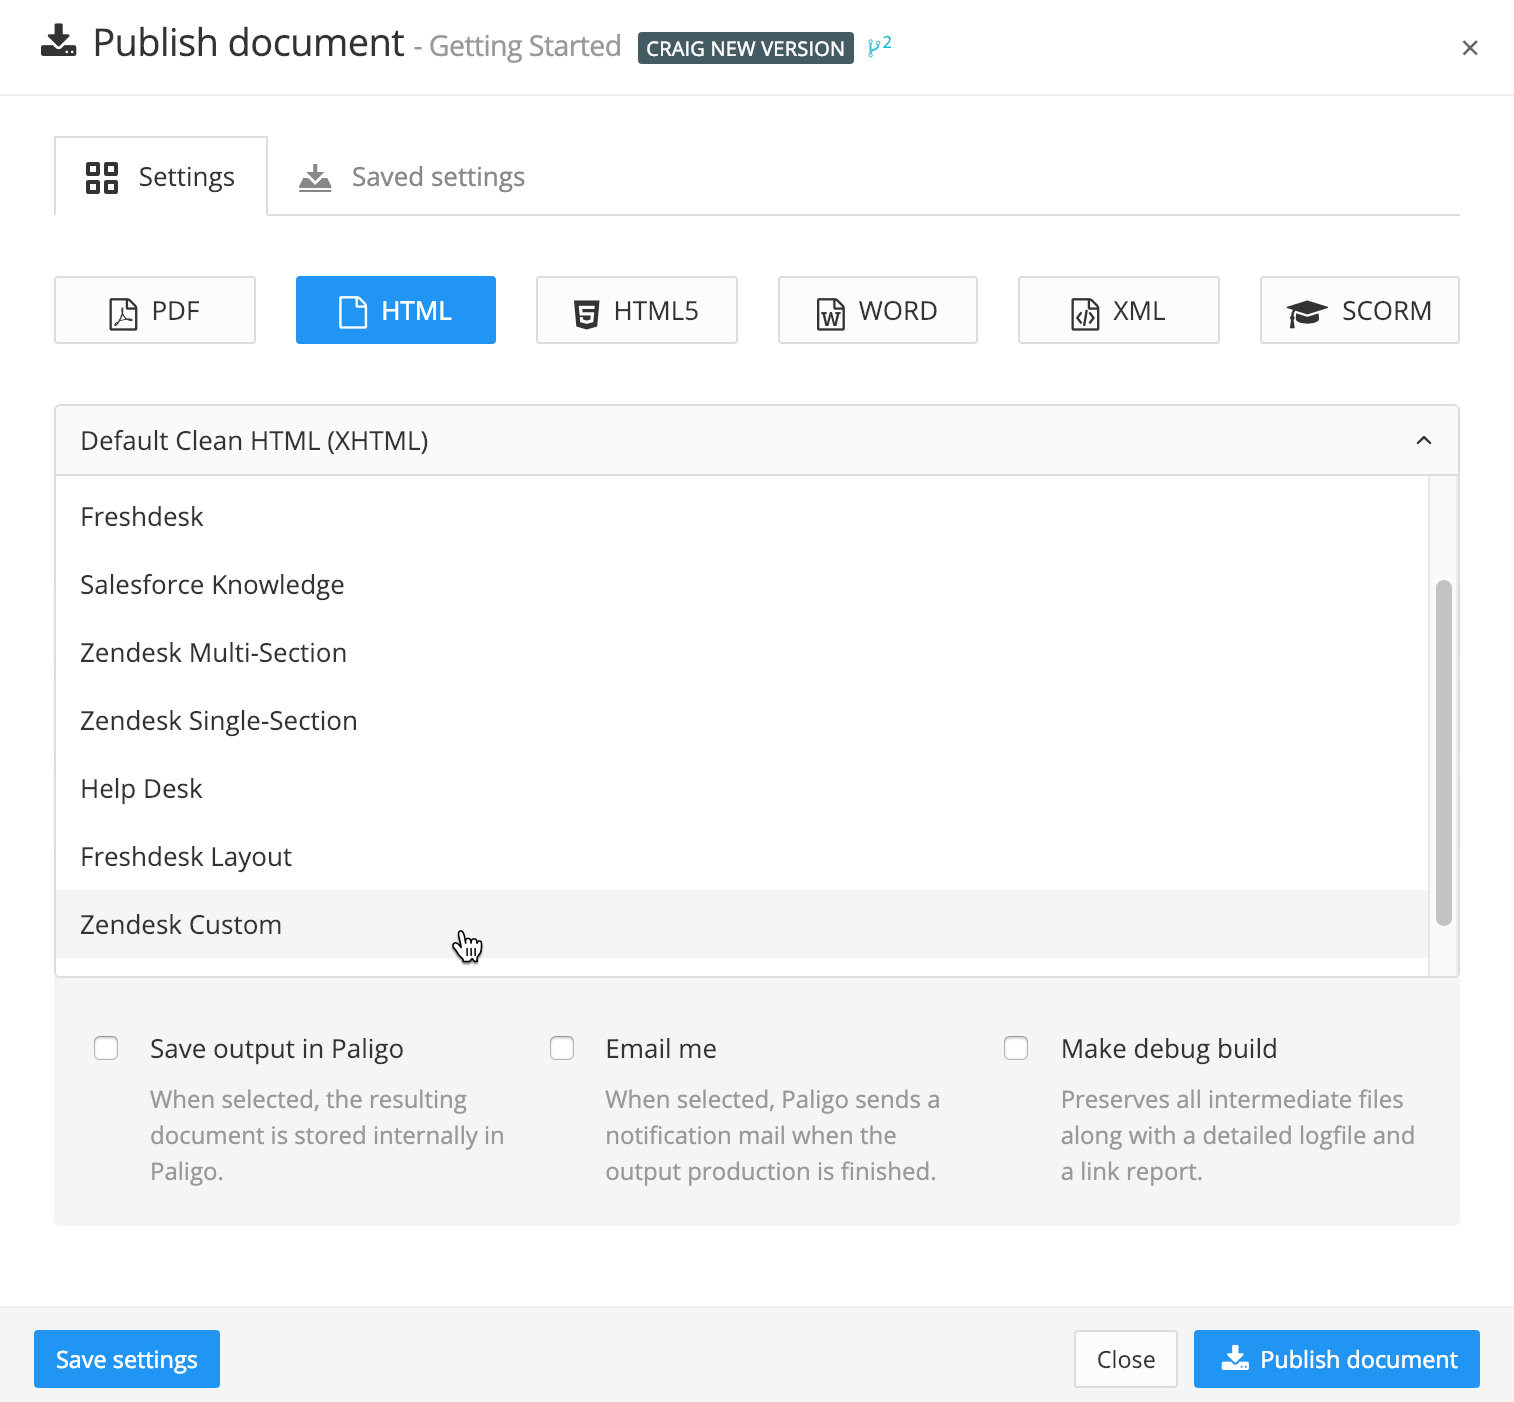
Task: Click the Save settings button
Action: point(126,1359)
